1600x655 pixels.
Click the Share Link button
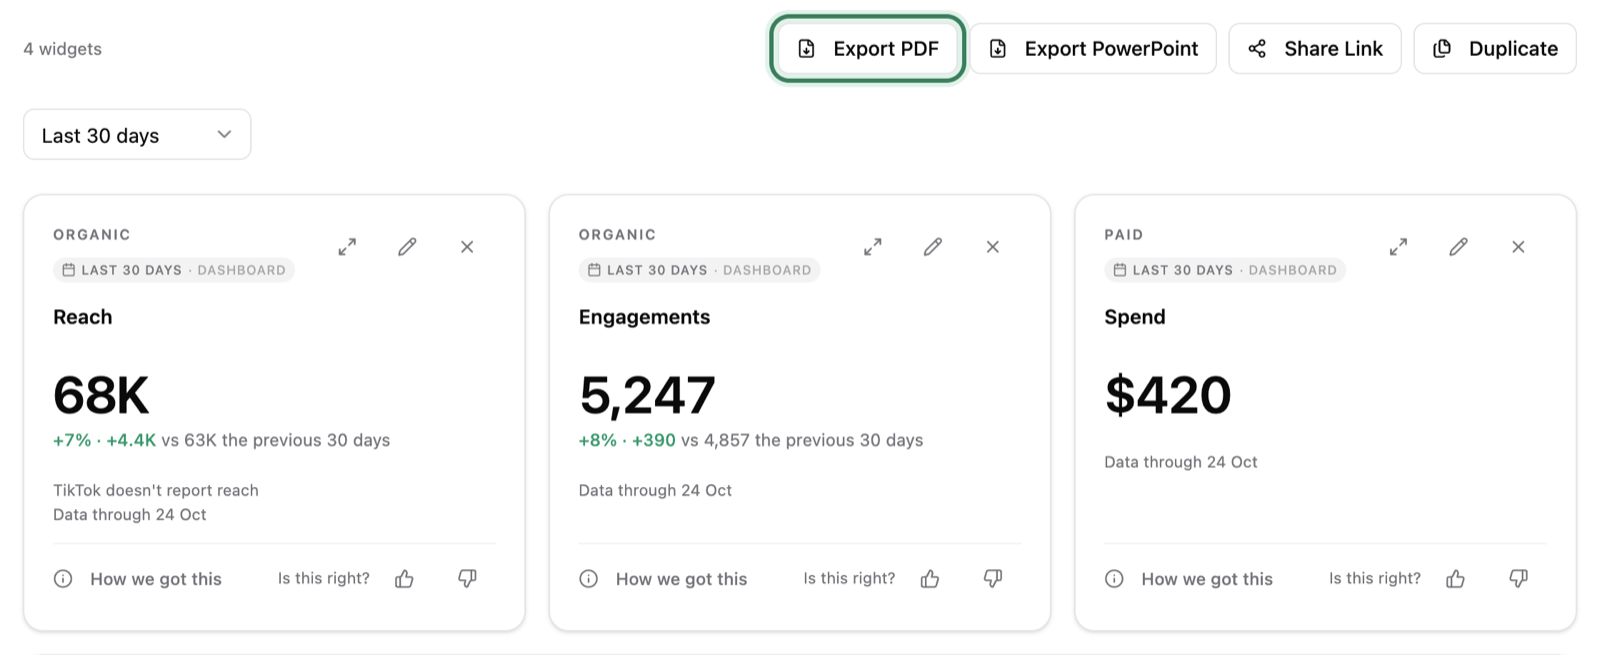[x=1315, y=48]
